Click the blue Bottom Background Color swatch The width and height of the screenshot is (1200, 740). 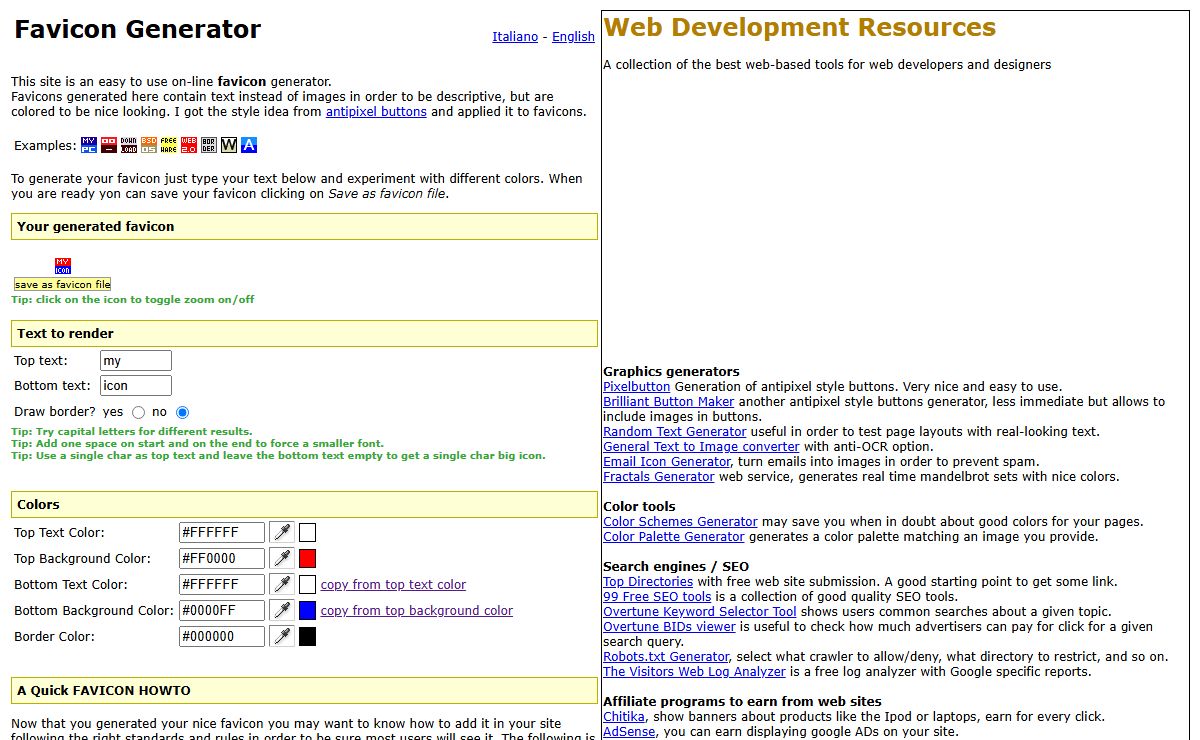click(x=307, y=610)
